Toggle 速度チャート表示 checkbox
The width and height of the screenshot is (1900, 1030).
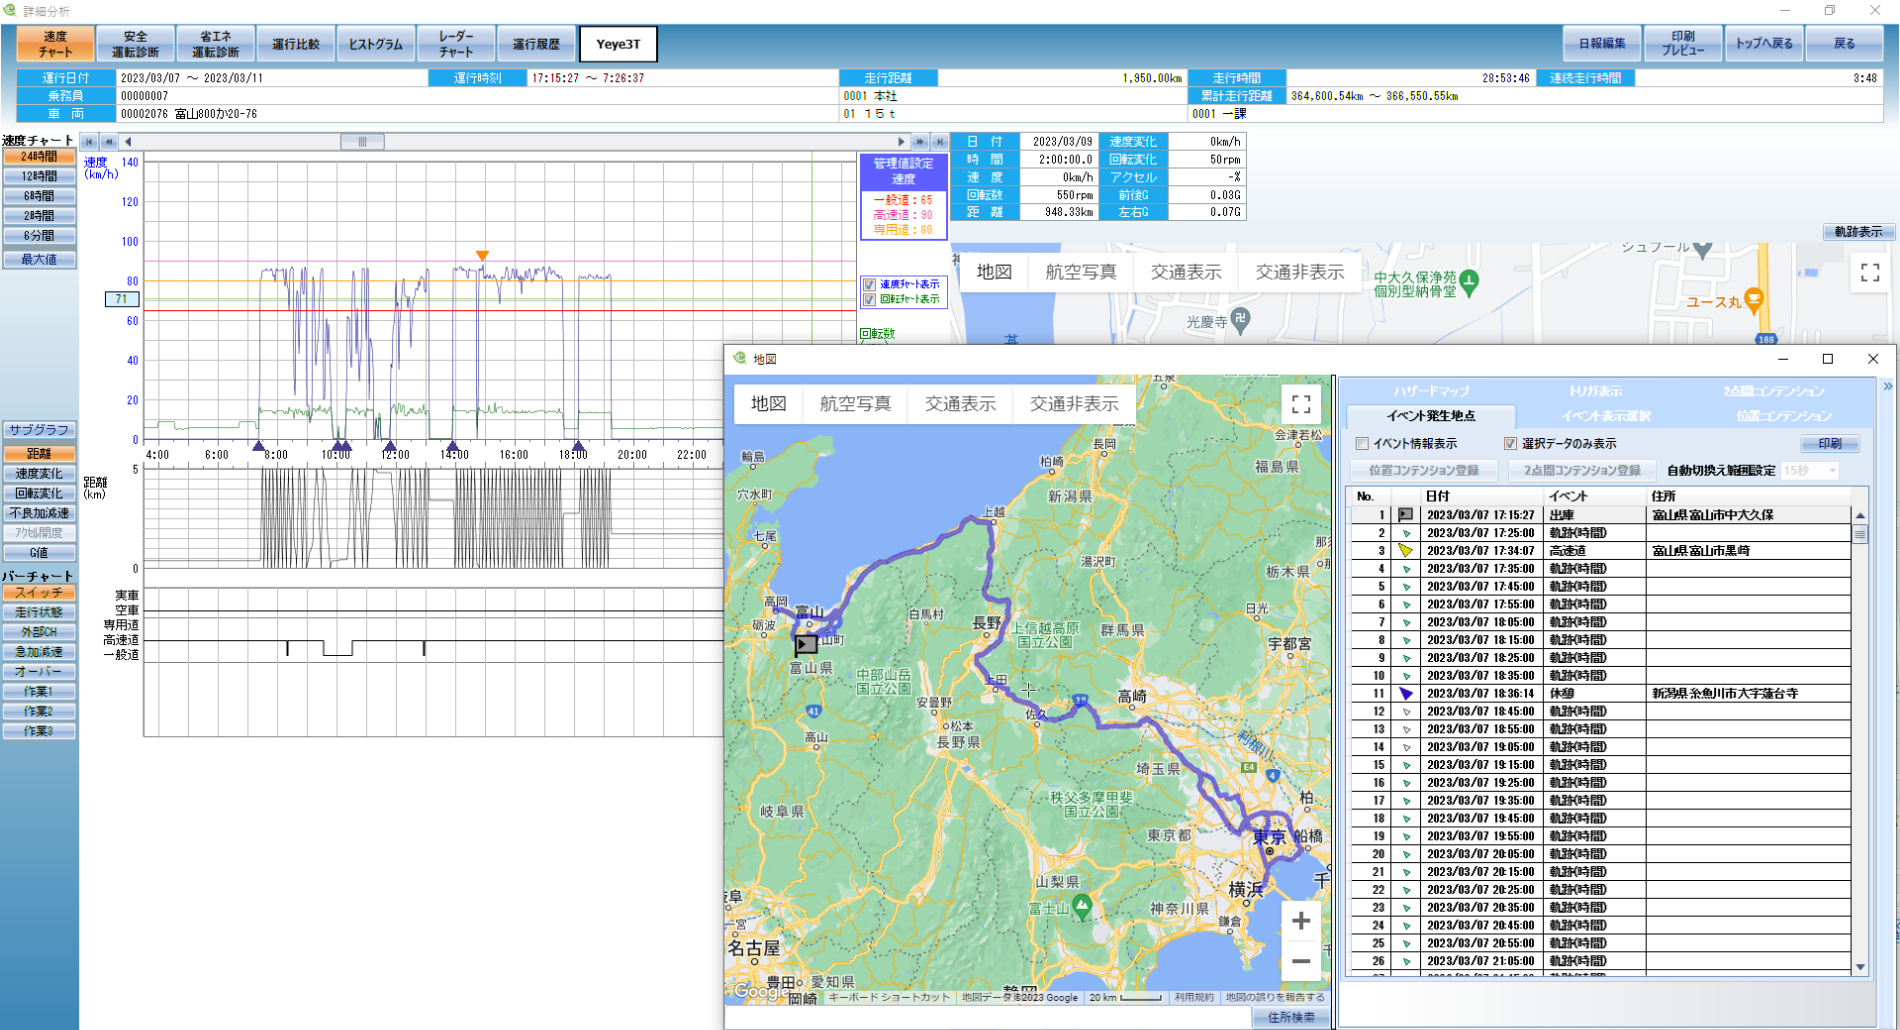coord(869,285)
